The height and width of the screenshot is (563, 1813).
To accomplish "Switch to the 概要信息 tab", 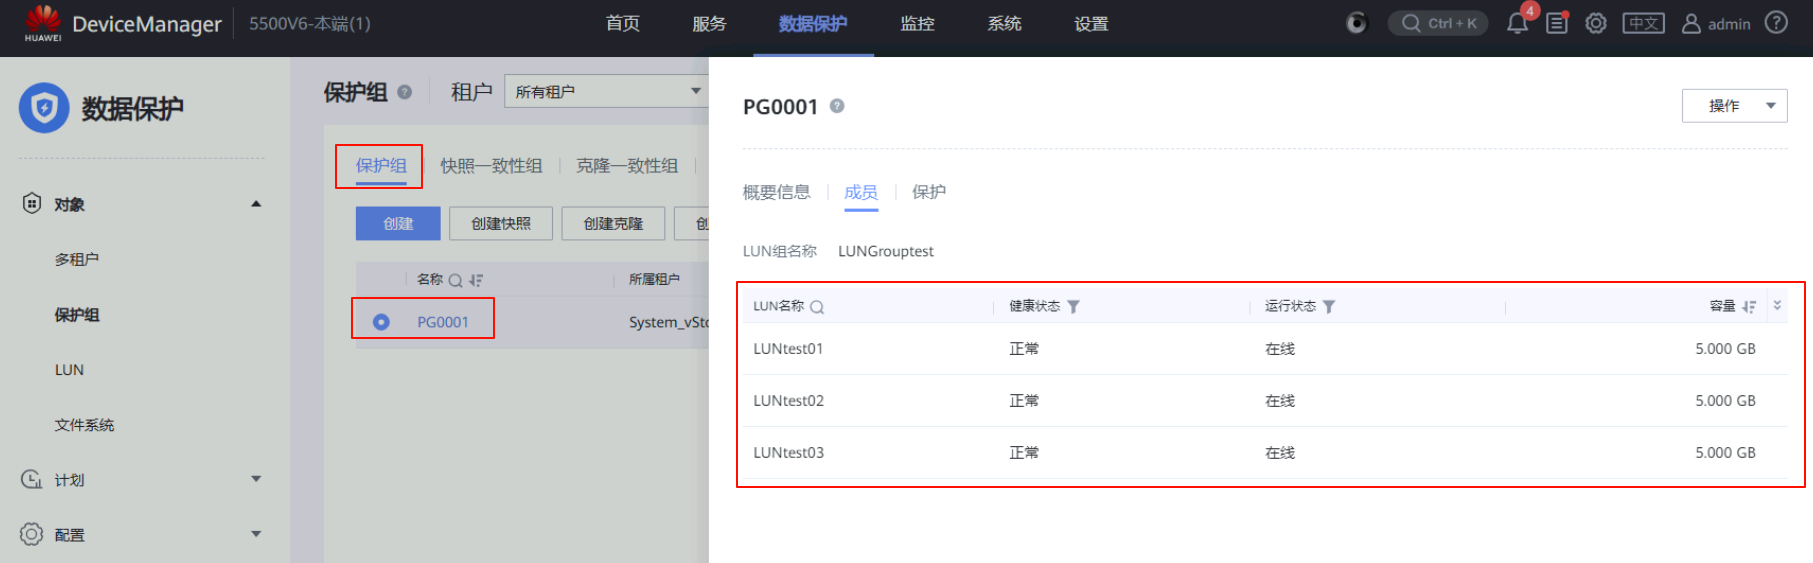I will [776, 192].
